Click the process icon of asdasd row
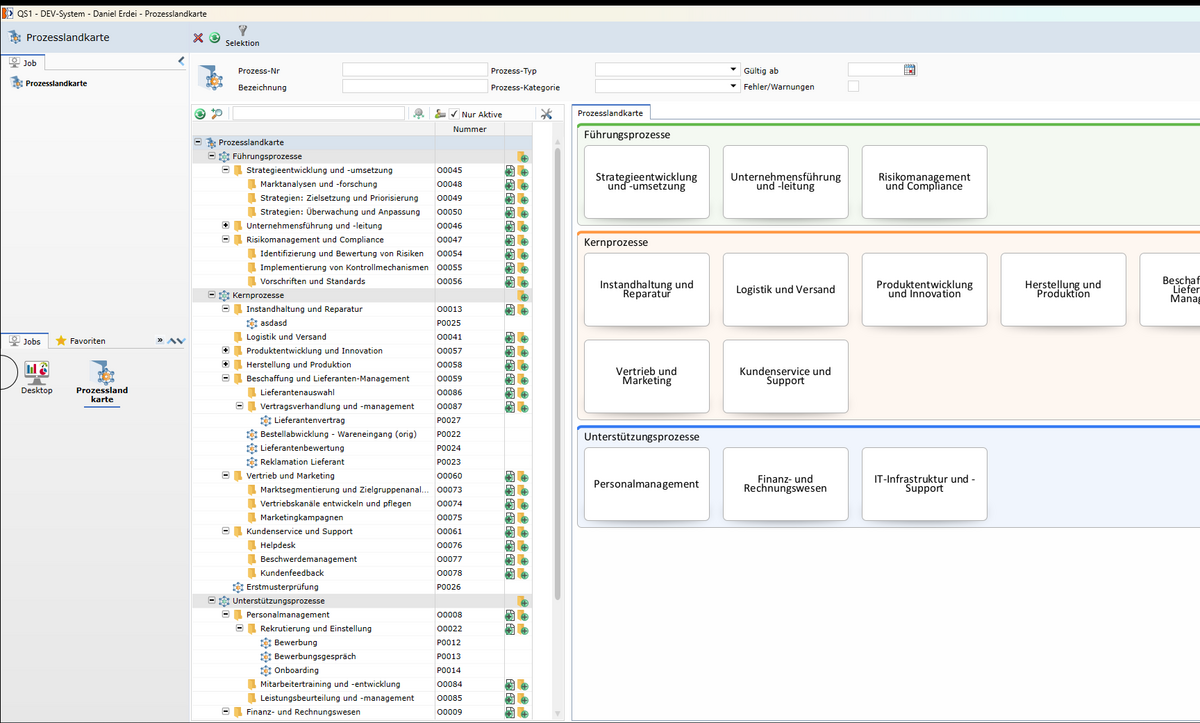This screenshot has height=723, width=1200. [252, 323]
